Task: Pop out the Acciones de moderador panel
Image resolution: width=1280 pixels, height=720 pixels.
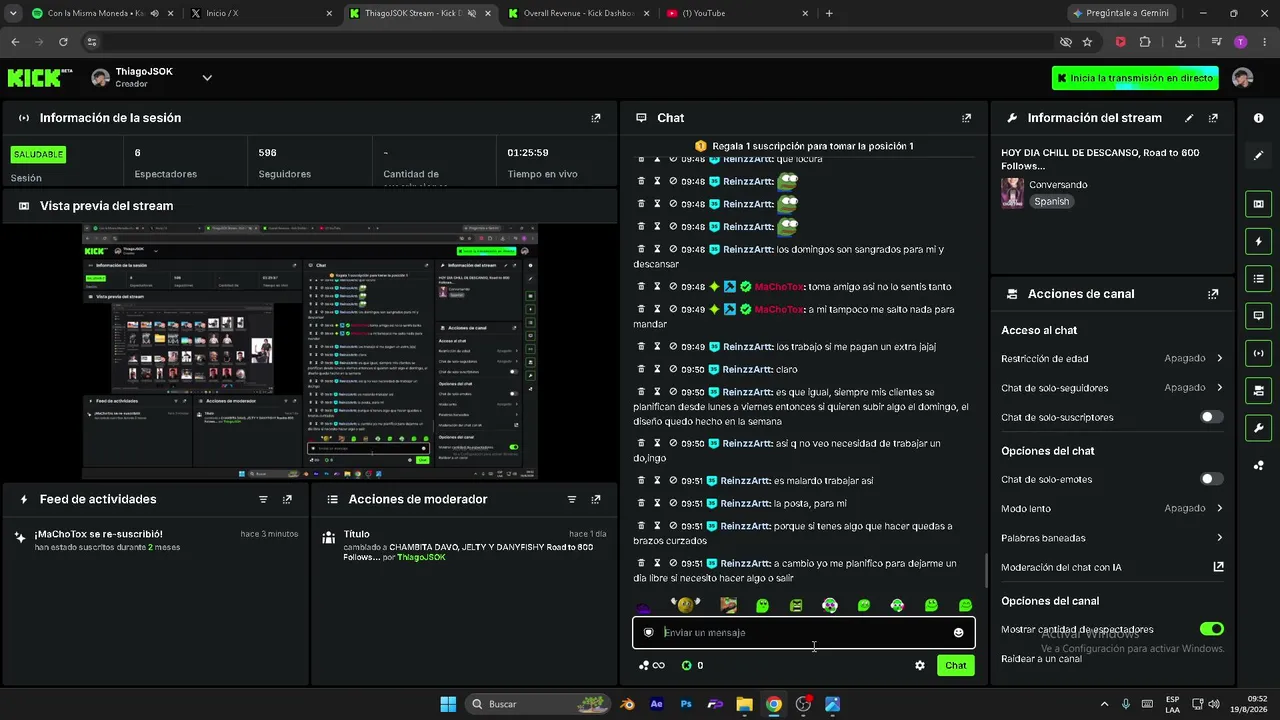Action: 596,499
